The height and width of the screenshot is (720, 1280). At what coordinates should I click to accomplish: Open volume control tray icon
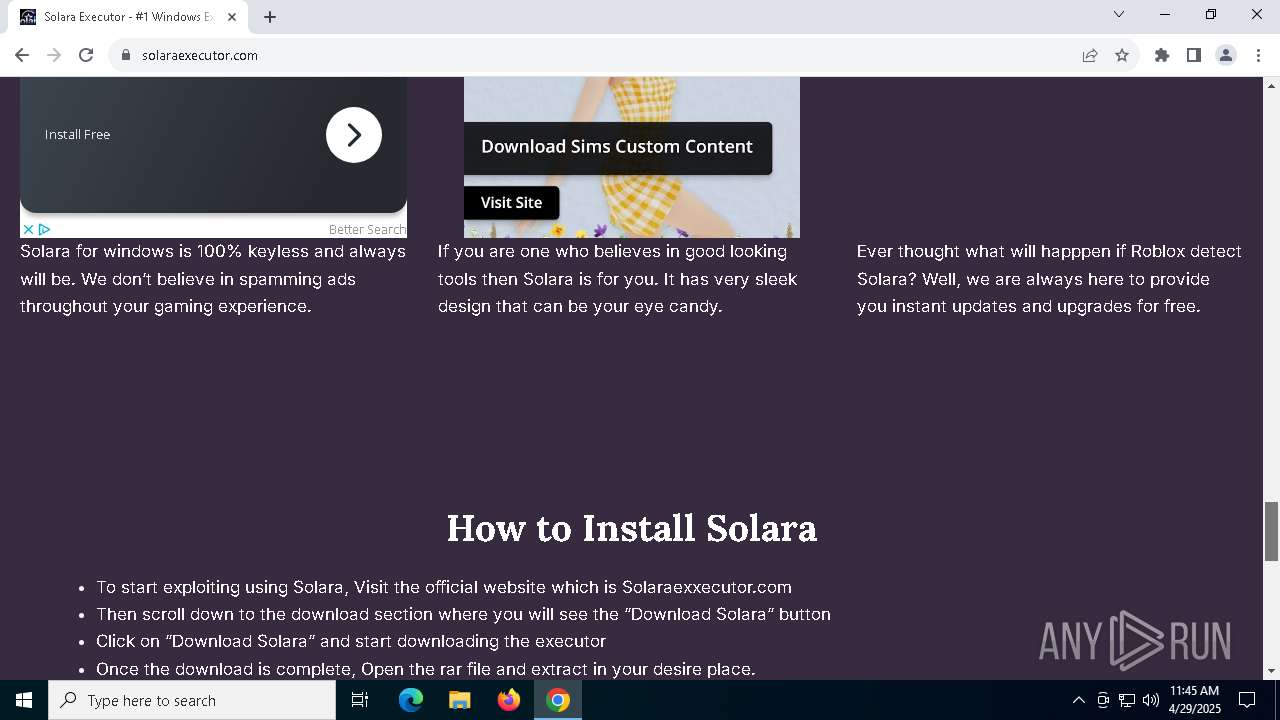click(x=1151, y=700)
